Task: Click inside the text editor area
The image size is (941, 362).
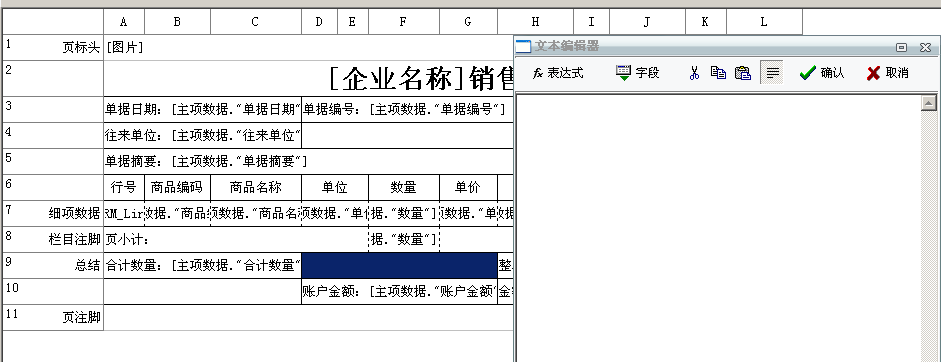Action: coord(718,228)
